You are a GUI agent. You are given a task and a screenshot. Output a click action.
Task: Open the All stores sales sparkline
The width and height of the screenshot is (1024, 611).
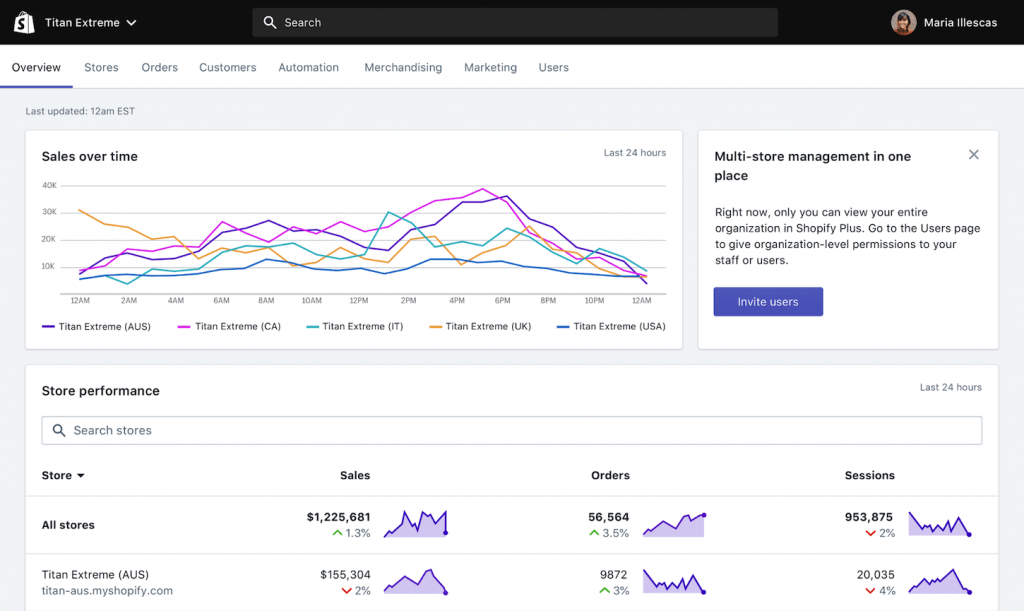click(x=415, y=524)
